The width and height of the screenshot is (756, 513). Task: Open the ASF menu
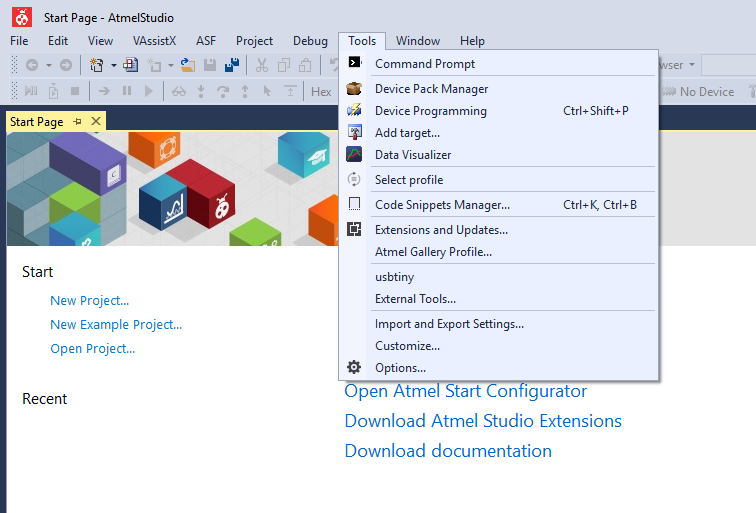pyautogui.click(x=206, y=41)
